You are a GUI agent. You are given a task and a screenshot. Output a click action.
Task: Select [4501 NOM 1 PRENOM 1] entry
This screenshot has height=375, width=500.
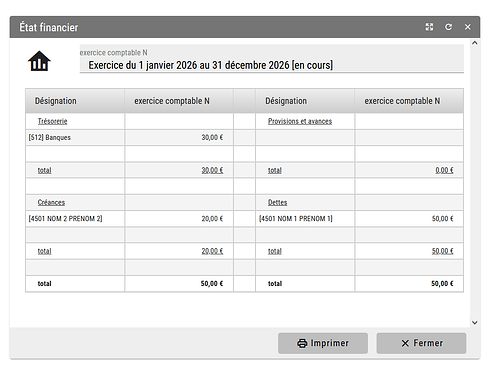click(x=296, y=219)
